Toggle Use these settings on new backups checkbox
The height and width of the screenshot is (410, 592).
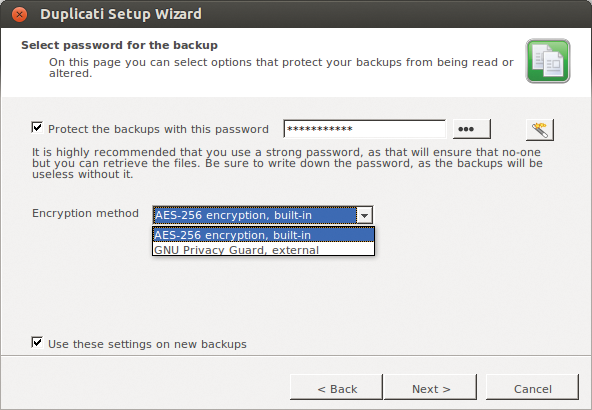[37, 342]
